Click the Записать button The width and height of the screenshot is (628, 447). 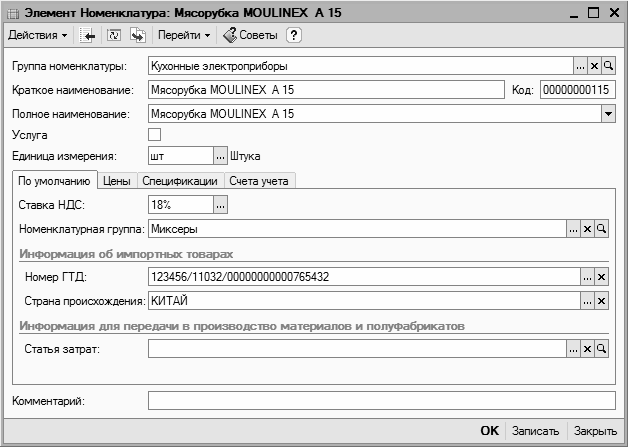535,431
